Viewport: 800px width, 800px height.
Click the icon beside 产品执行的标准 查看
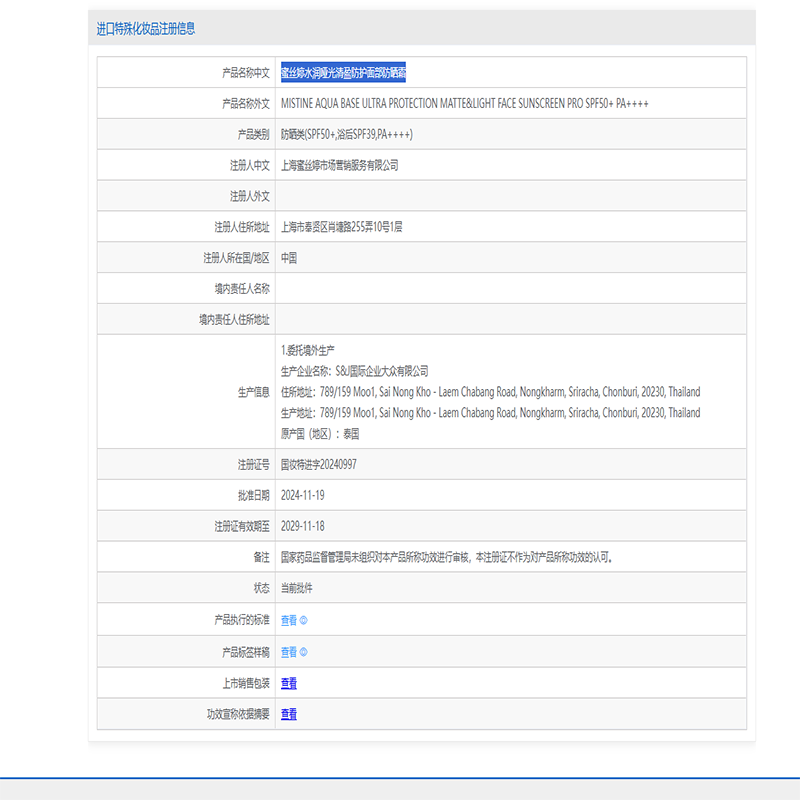click(x=304, y=620)
